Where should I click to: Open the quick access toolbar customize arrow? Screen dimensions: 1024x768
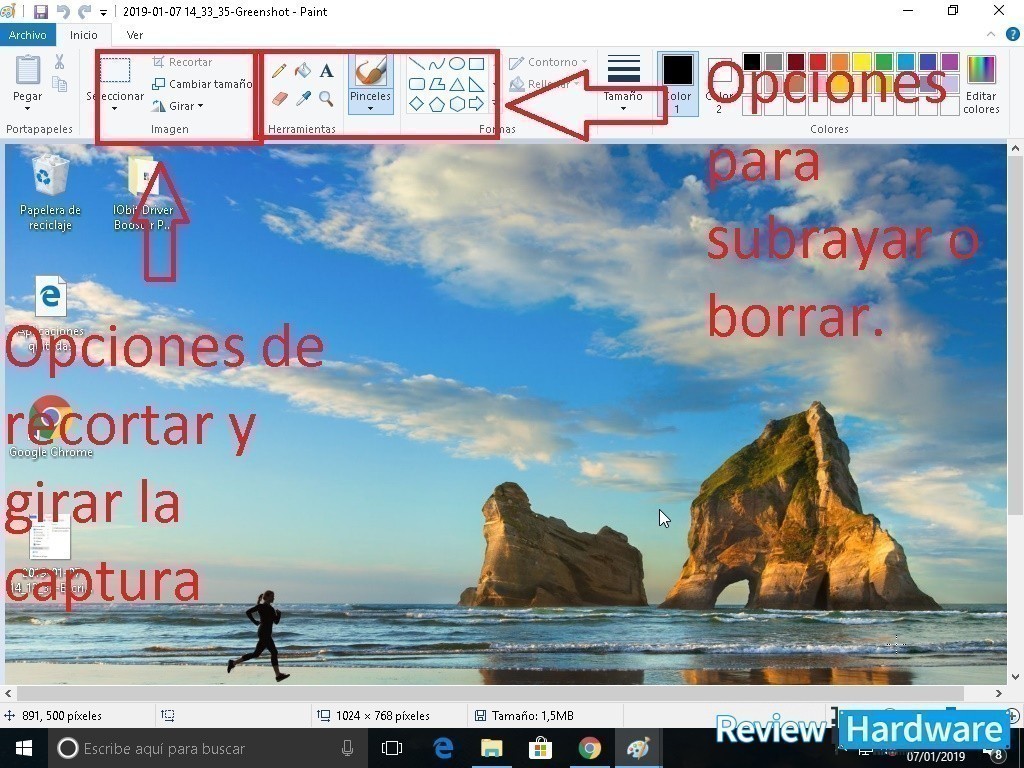103,12
